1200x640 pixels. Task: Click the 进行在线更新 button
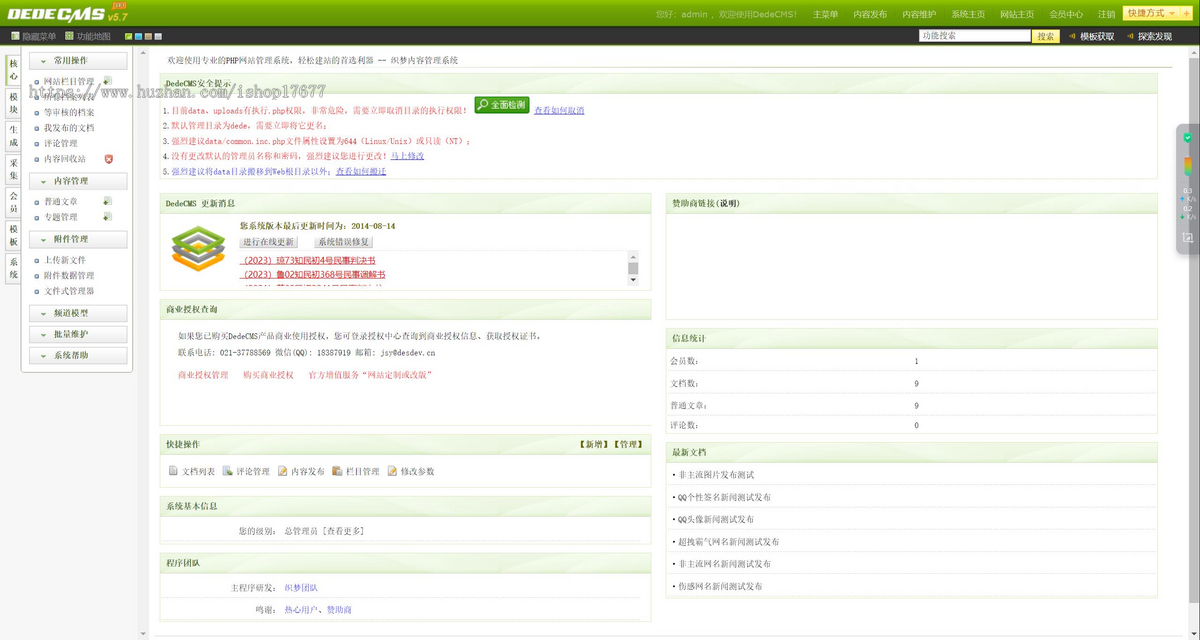tap(269, 242)
